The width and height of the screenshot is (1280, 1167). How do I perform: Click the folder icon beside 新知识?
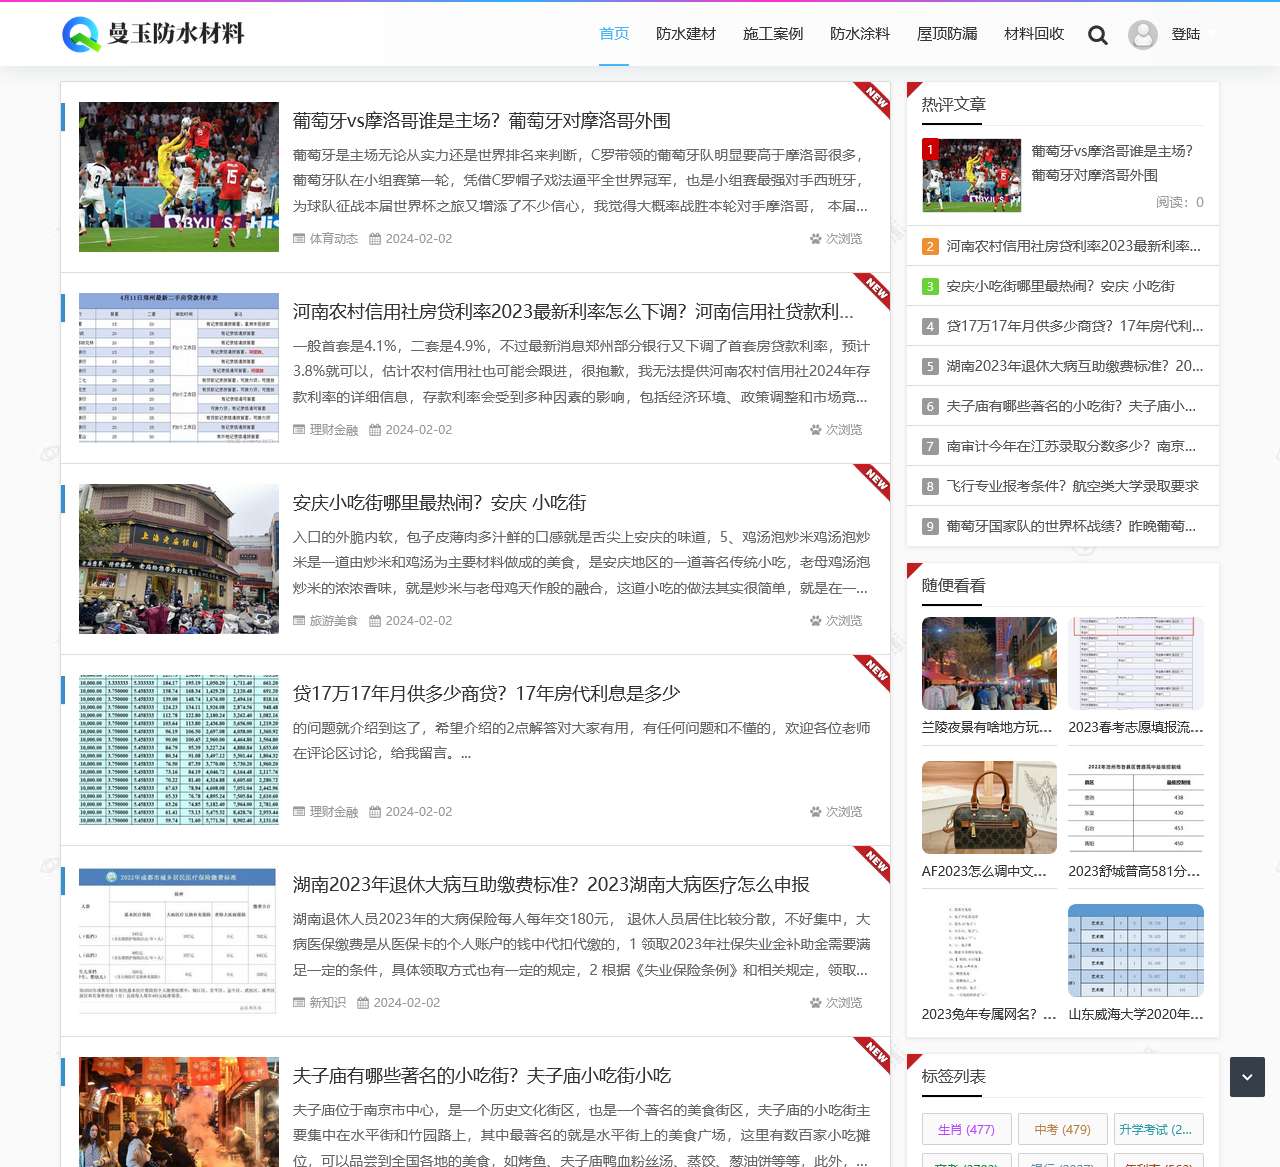(x=298, y=1002)
